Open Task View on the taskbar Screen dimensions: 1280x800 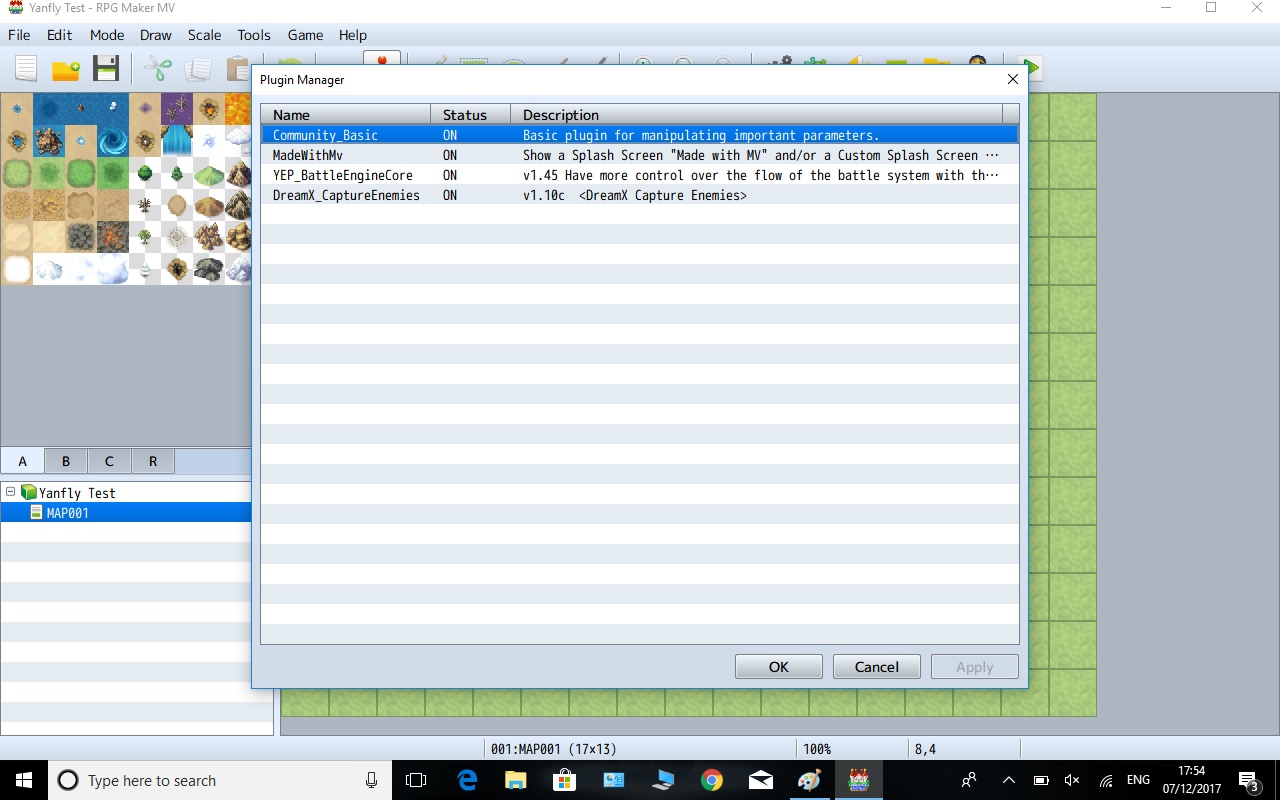coord(416,780)
